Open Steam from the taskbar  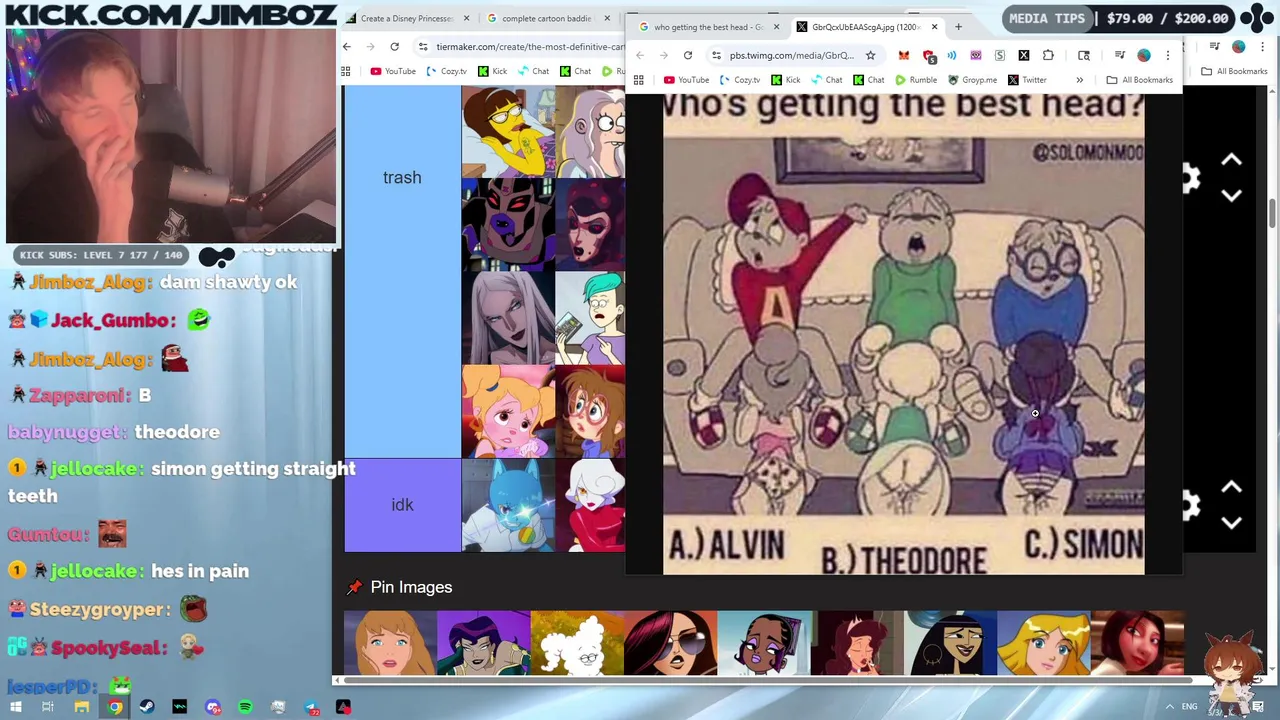click(147, 708)
